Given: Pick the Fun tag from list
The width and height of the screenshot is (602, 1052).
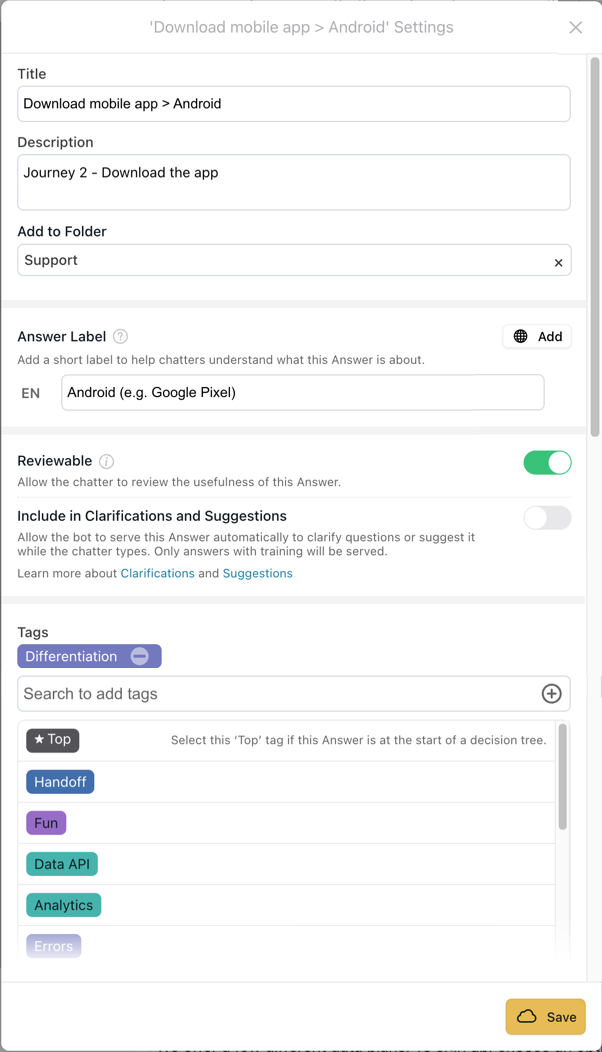Looking at the screenshot, I should point(46,823).
